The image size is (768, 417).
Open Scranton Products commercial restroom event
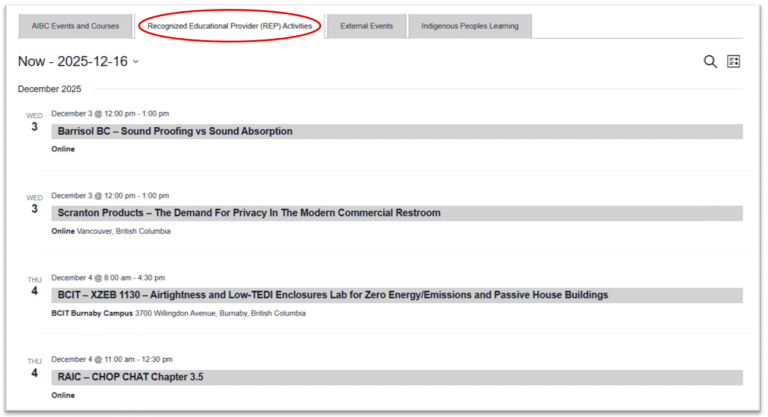[249, 213]
